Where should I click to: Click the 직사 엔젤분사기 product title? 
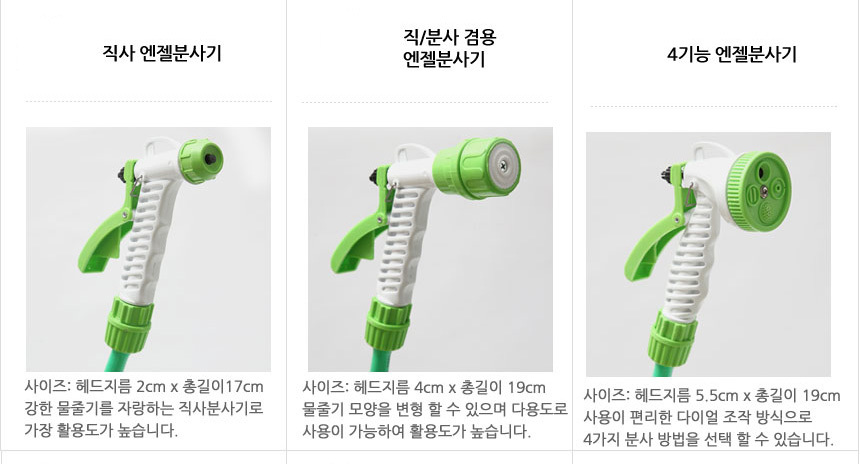(162, 54)
